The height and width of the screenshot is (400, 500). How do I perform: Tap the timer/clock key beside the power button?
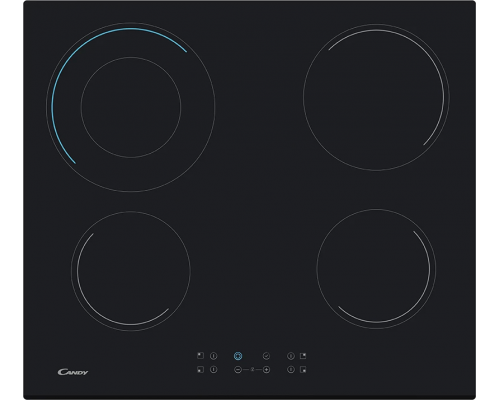click(x=266, y=356)
